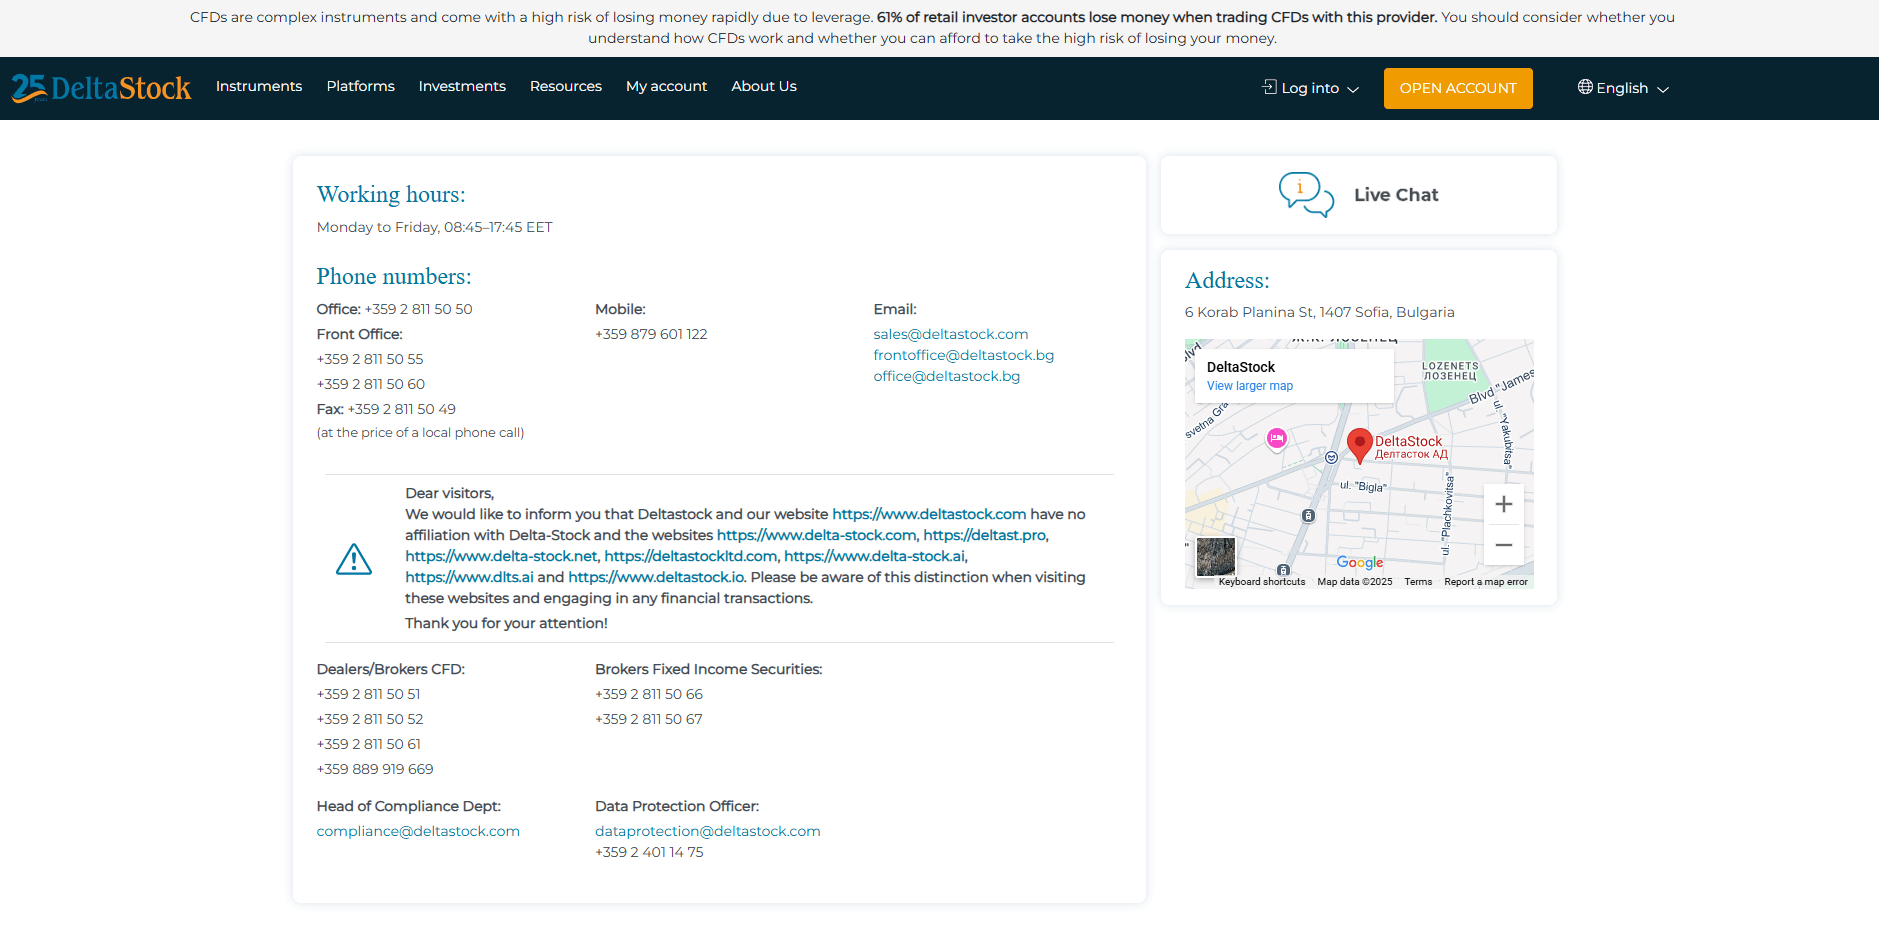Click Fax number +359 2 811 50 49

tap(402, 409)
